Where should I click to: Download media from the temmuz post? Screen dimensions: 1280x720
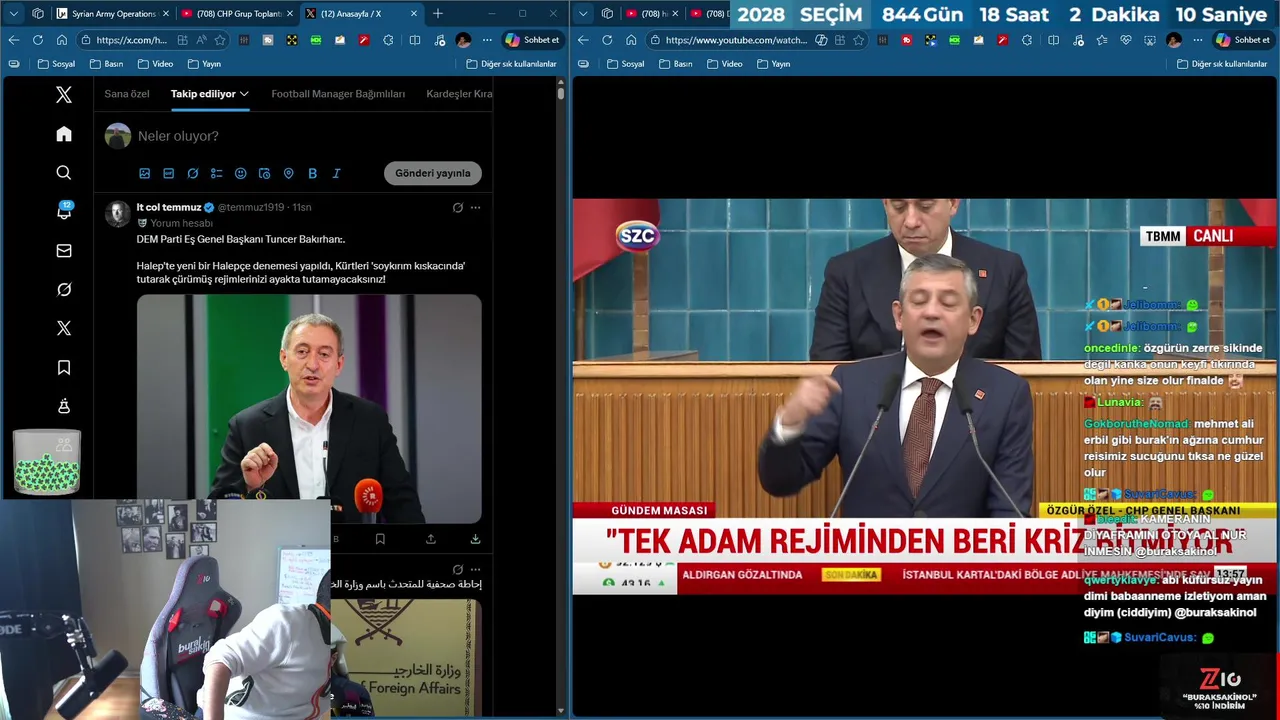(x=475, y=539)
